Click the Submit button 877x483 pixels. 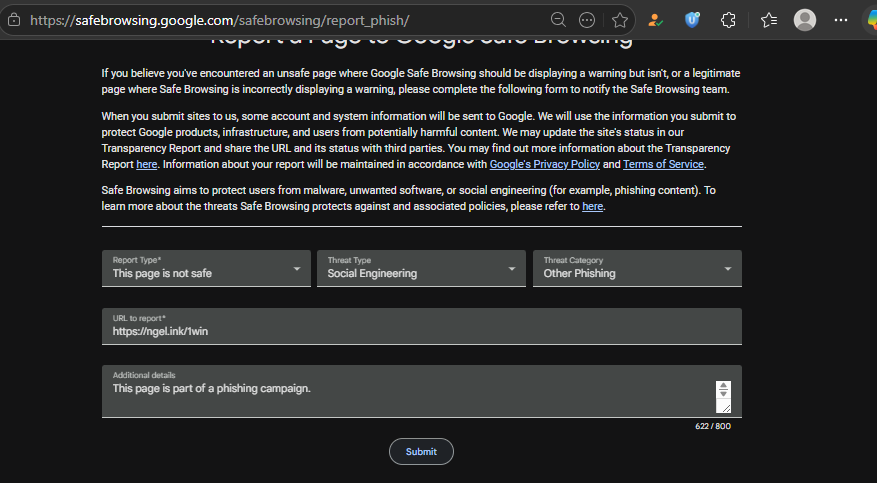click(x=421, y=452)
